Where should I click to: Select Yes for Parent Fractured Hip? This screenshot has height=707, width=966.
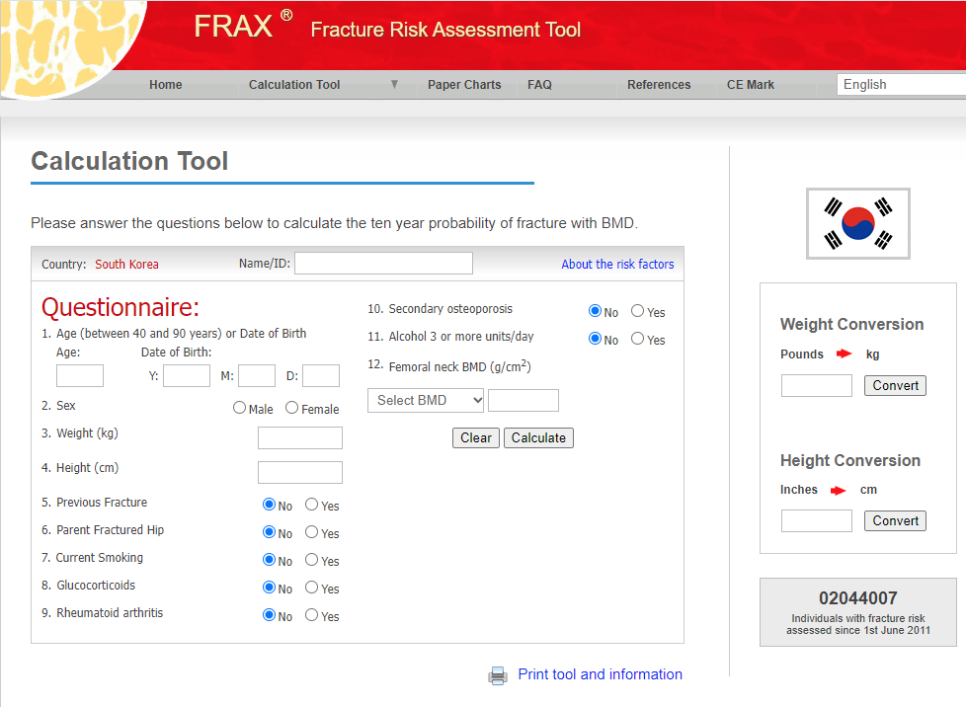(312, 531)
